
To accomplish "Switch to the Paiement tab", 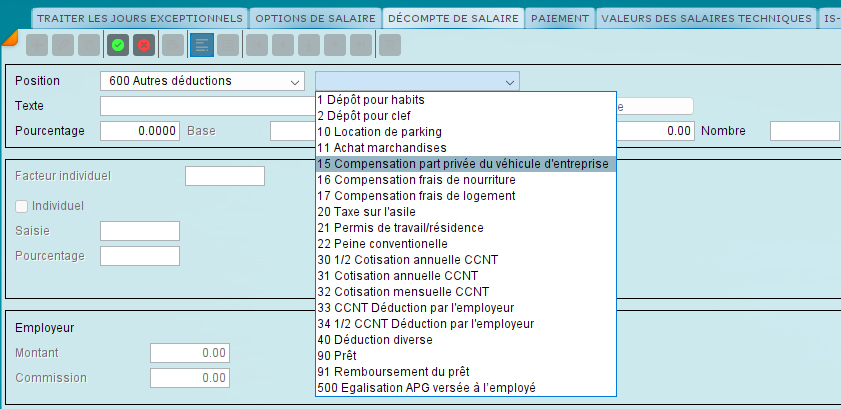I will pos(560,19).
